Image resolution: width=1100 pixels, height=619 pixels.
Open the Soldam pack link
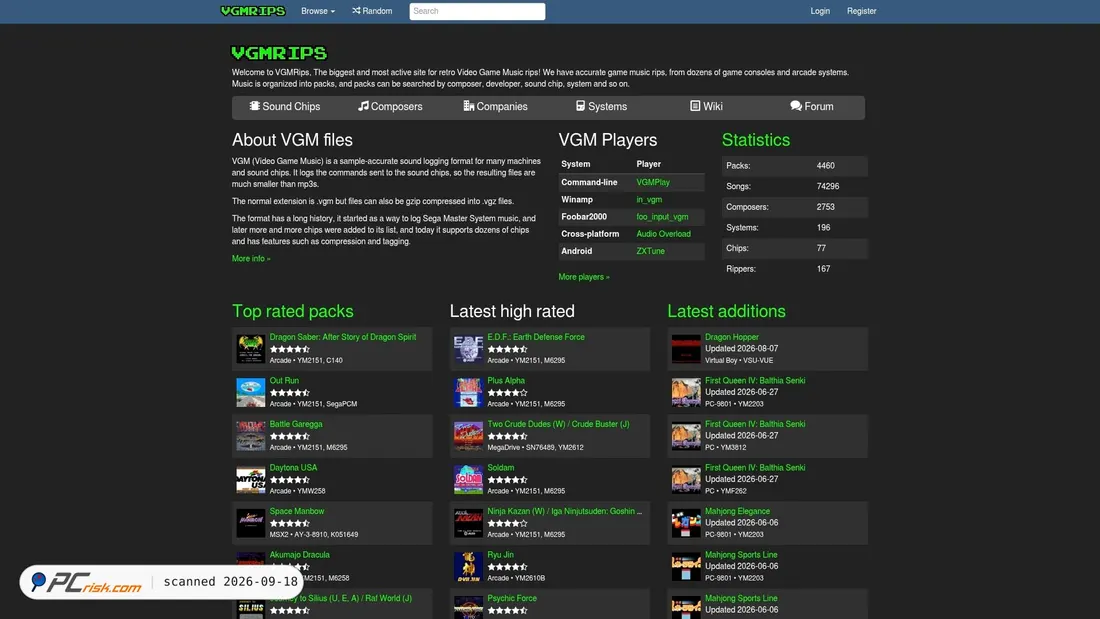(501, 468)
